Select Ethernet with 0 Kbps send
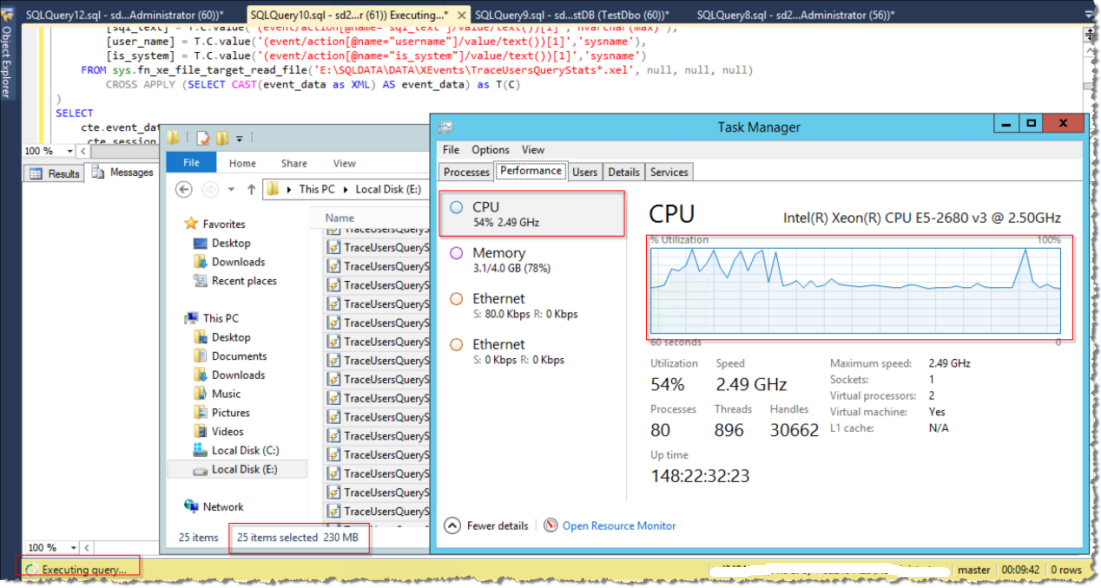Screen dimensions: 1101x588 coord(532,351)
